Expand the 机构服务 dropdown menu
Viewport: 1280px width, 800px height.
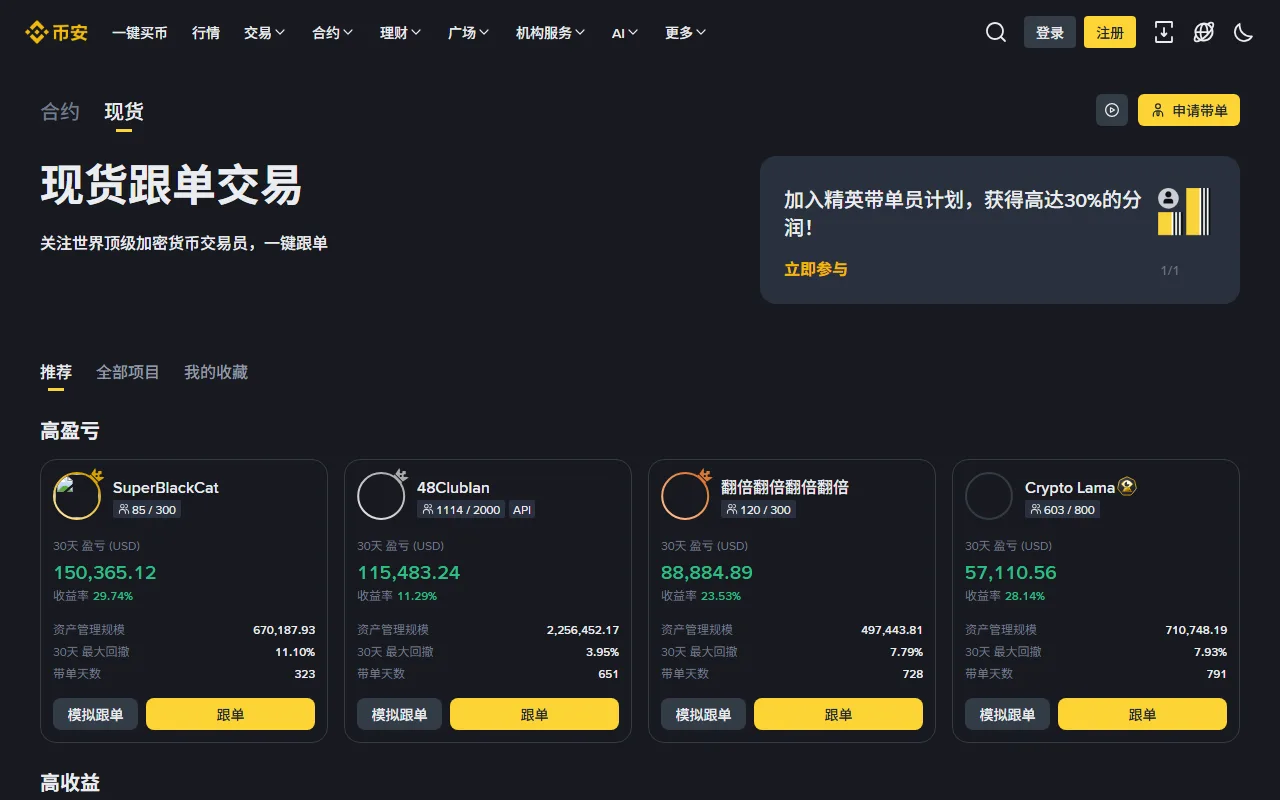tap(551, 33)
